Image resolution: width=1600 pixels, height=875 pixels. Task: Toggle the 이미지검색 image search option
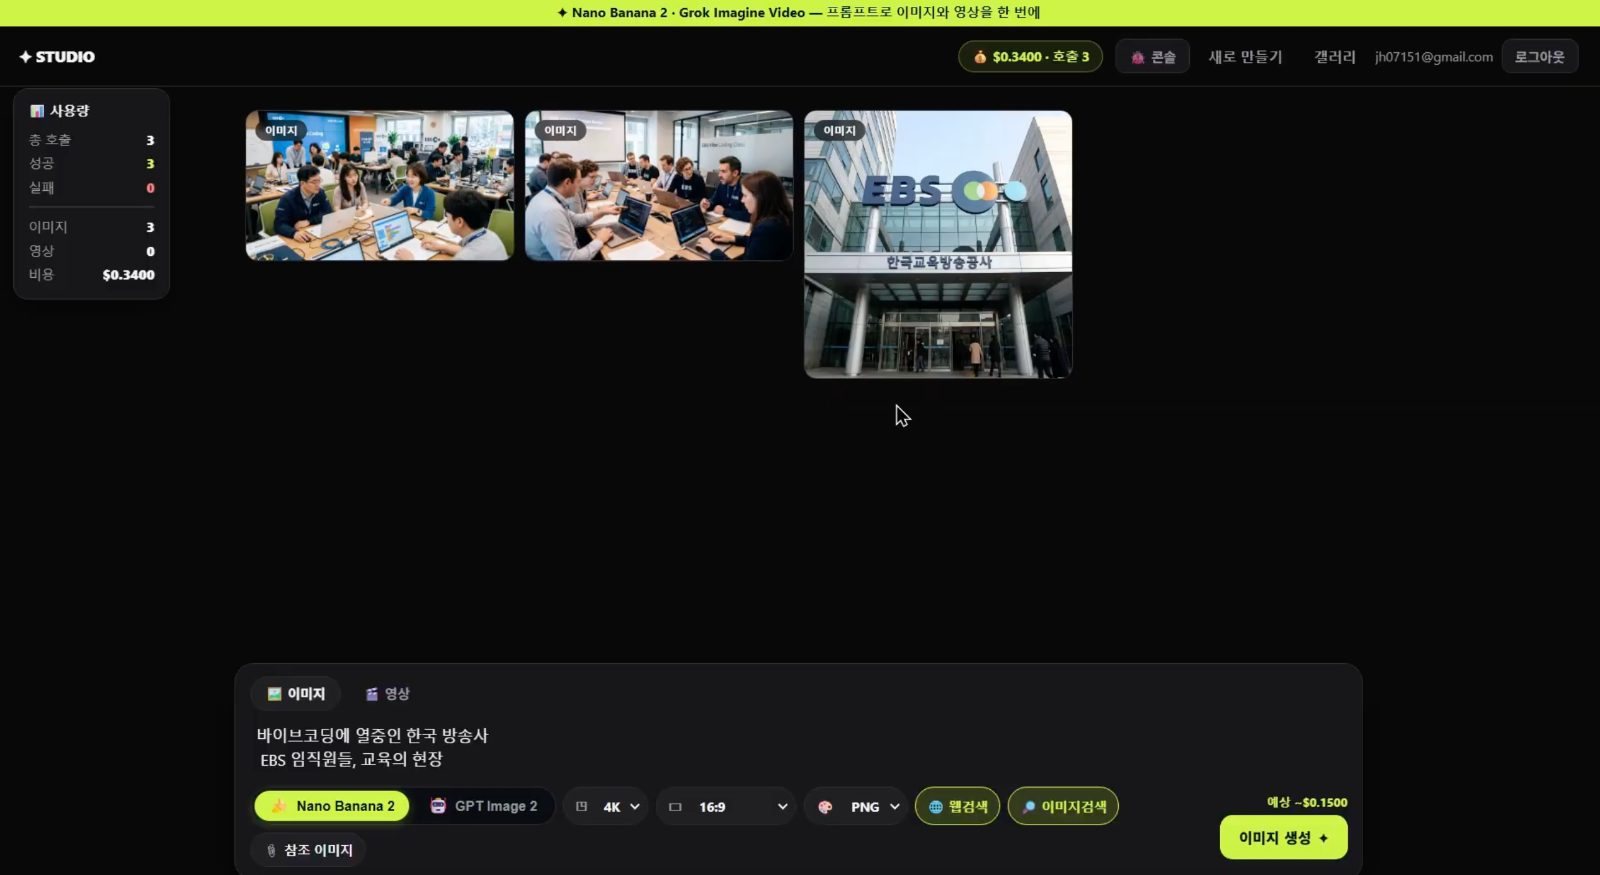pos(1063,806)
